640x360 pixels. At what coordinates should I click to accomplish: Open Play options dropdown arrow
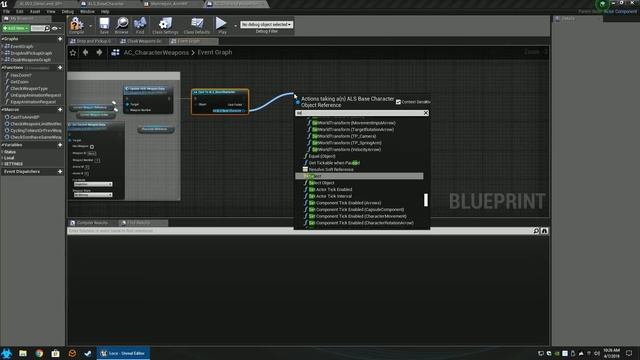(235, 25)
